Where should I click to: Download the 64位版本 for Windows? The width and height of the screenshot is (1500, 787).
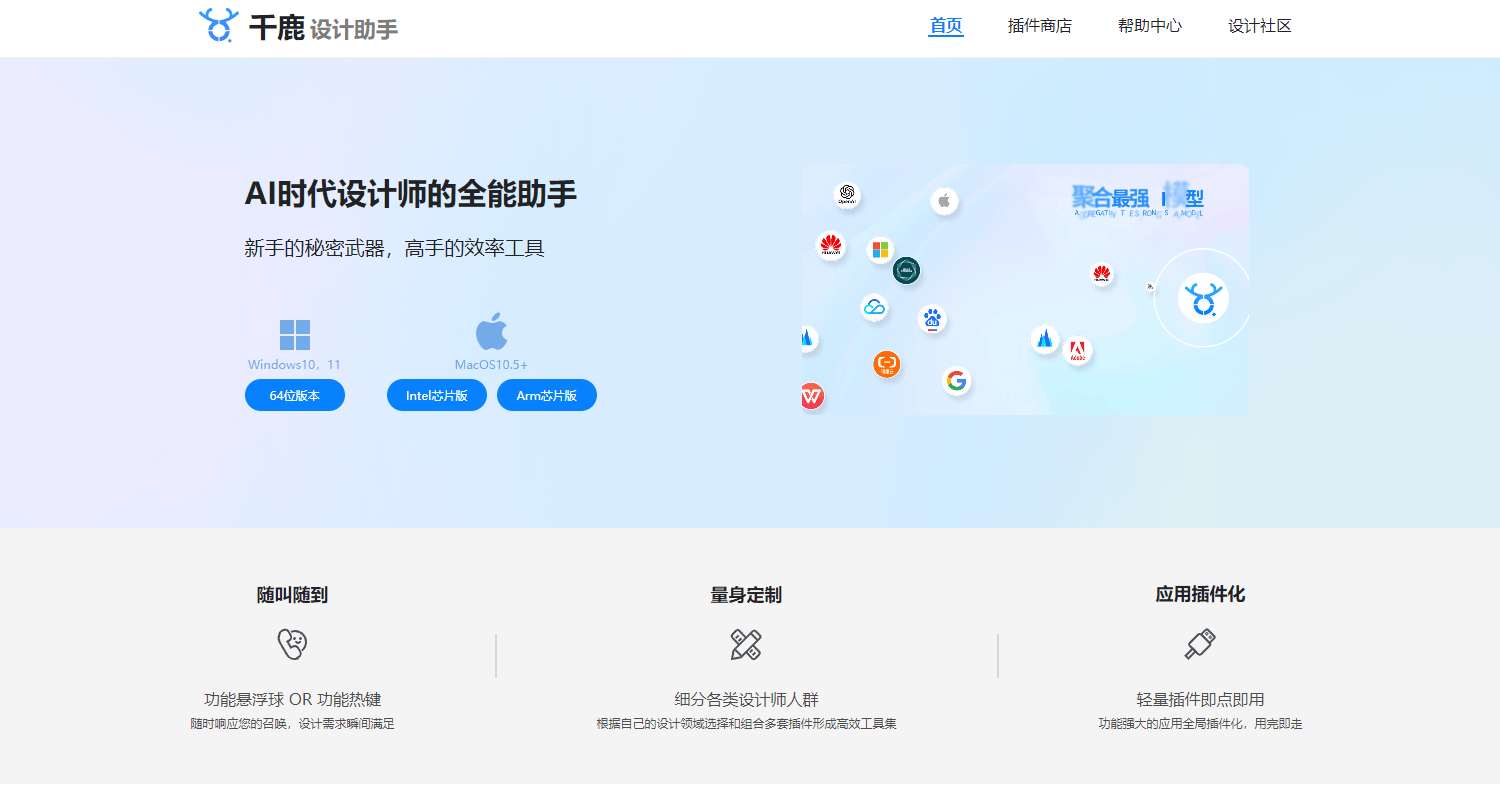(295, 395)
